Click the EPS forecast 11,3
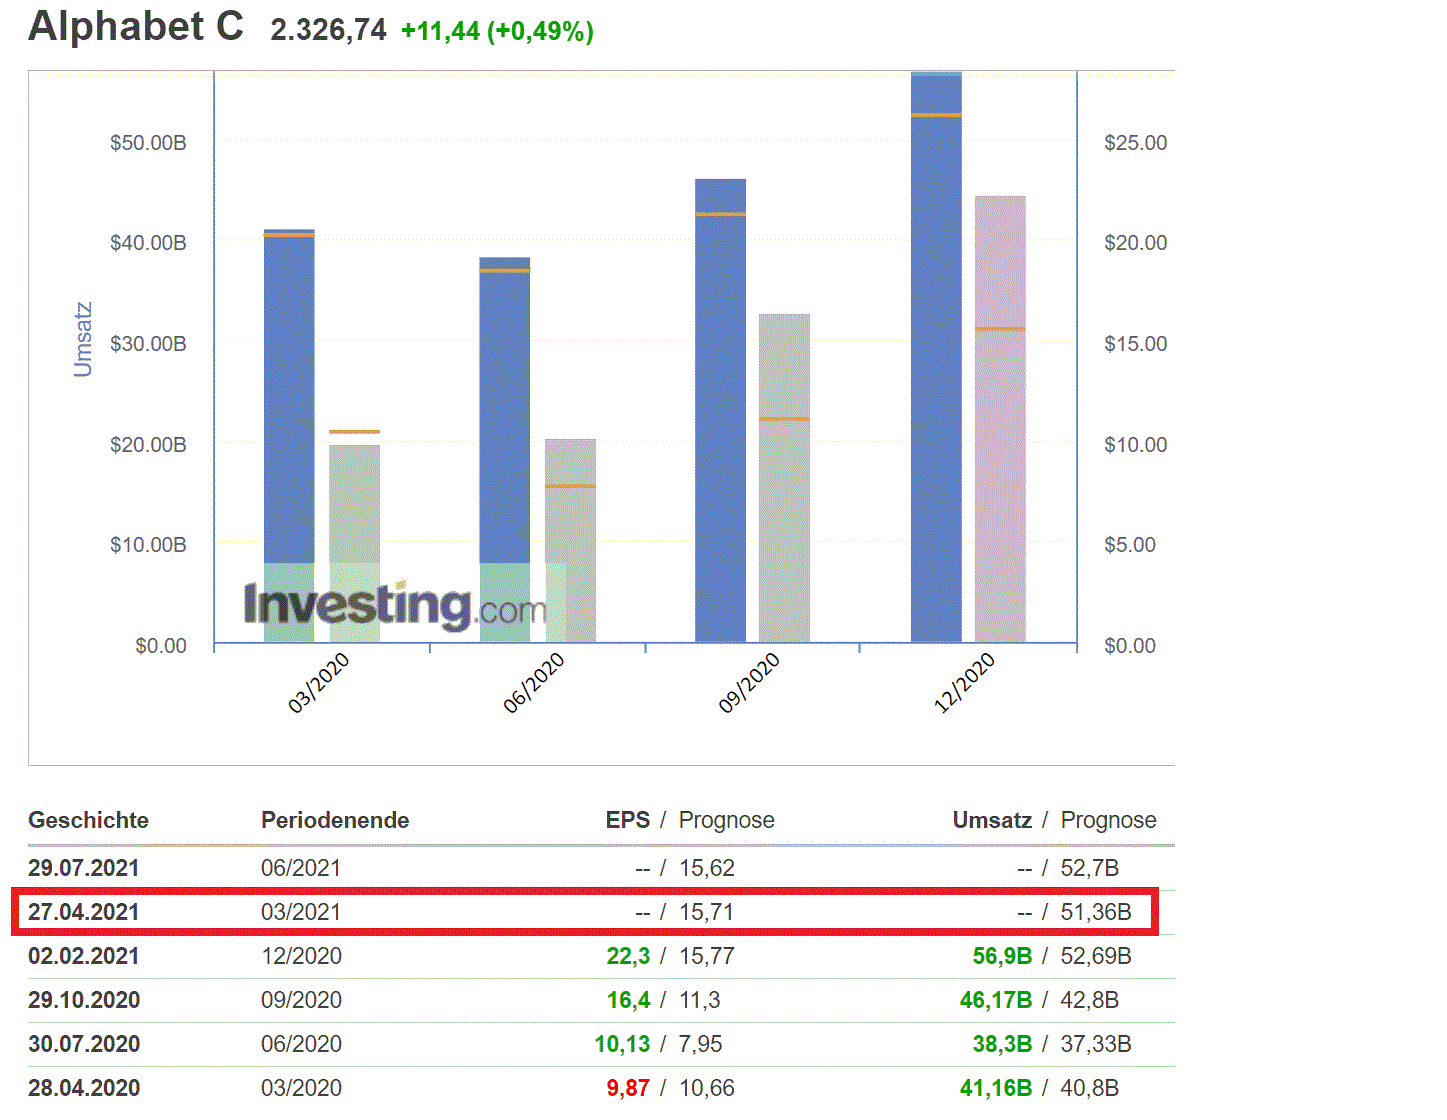 point(700,1000)
